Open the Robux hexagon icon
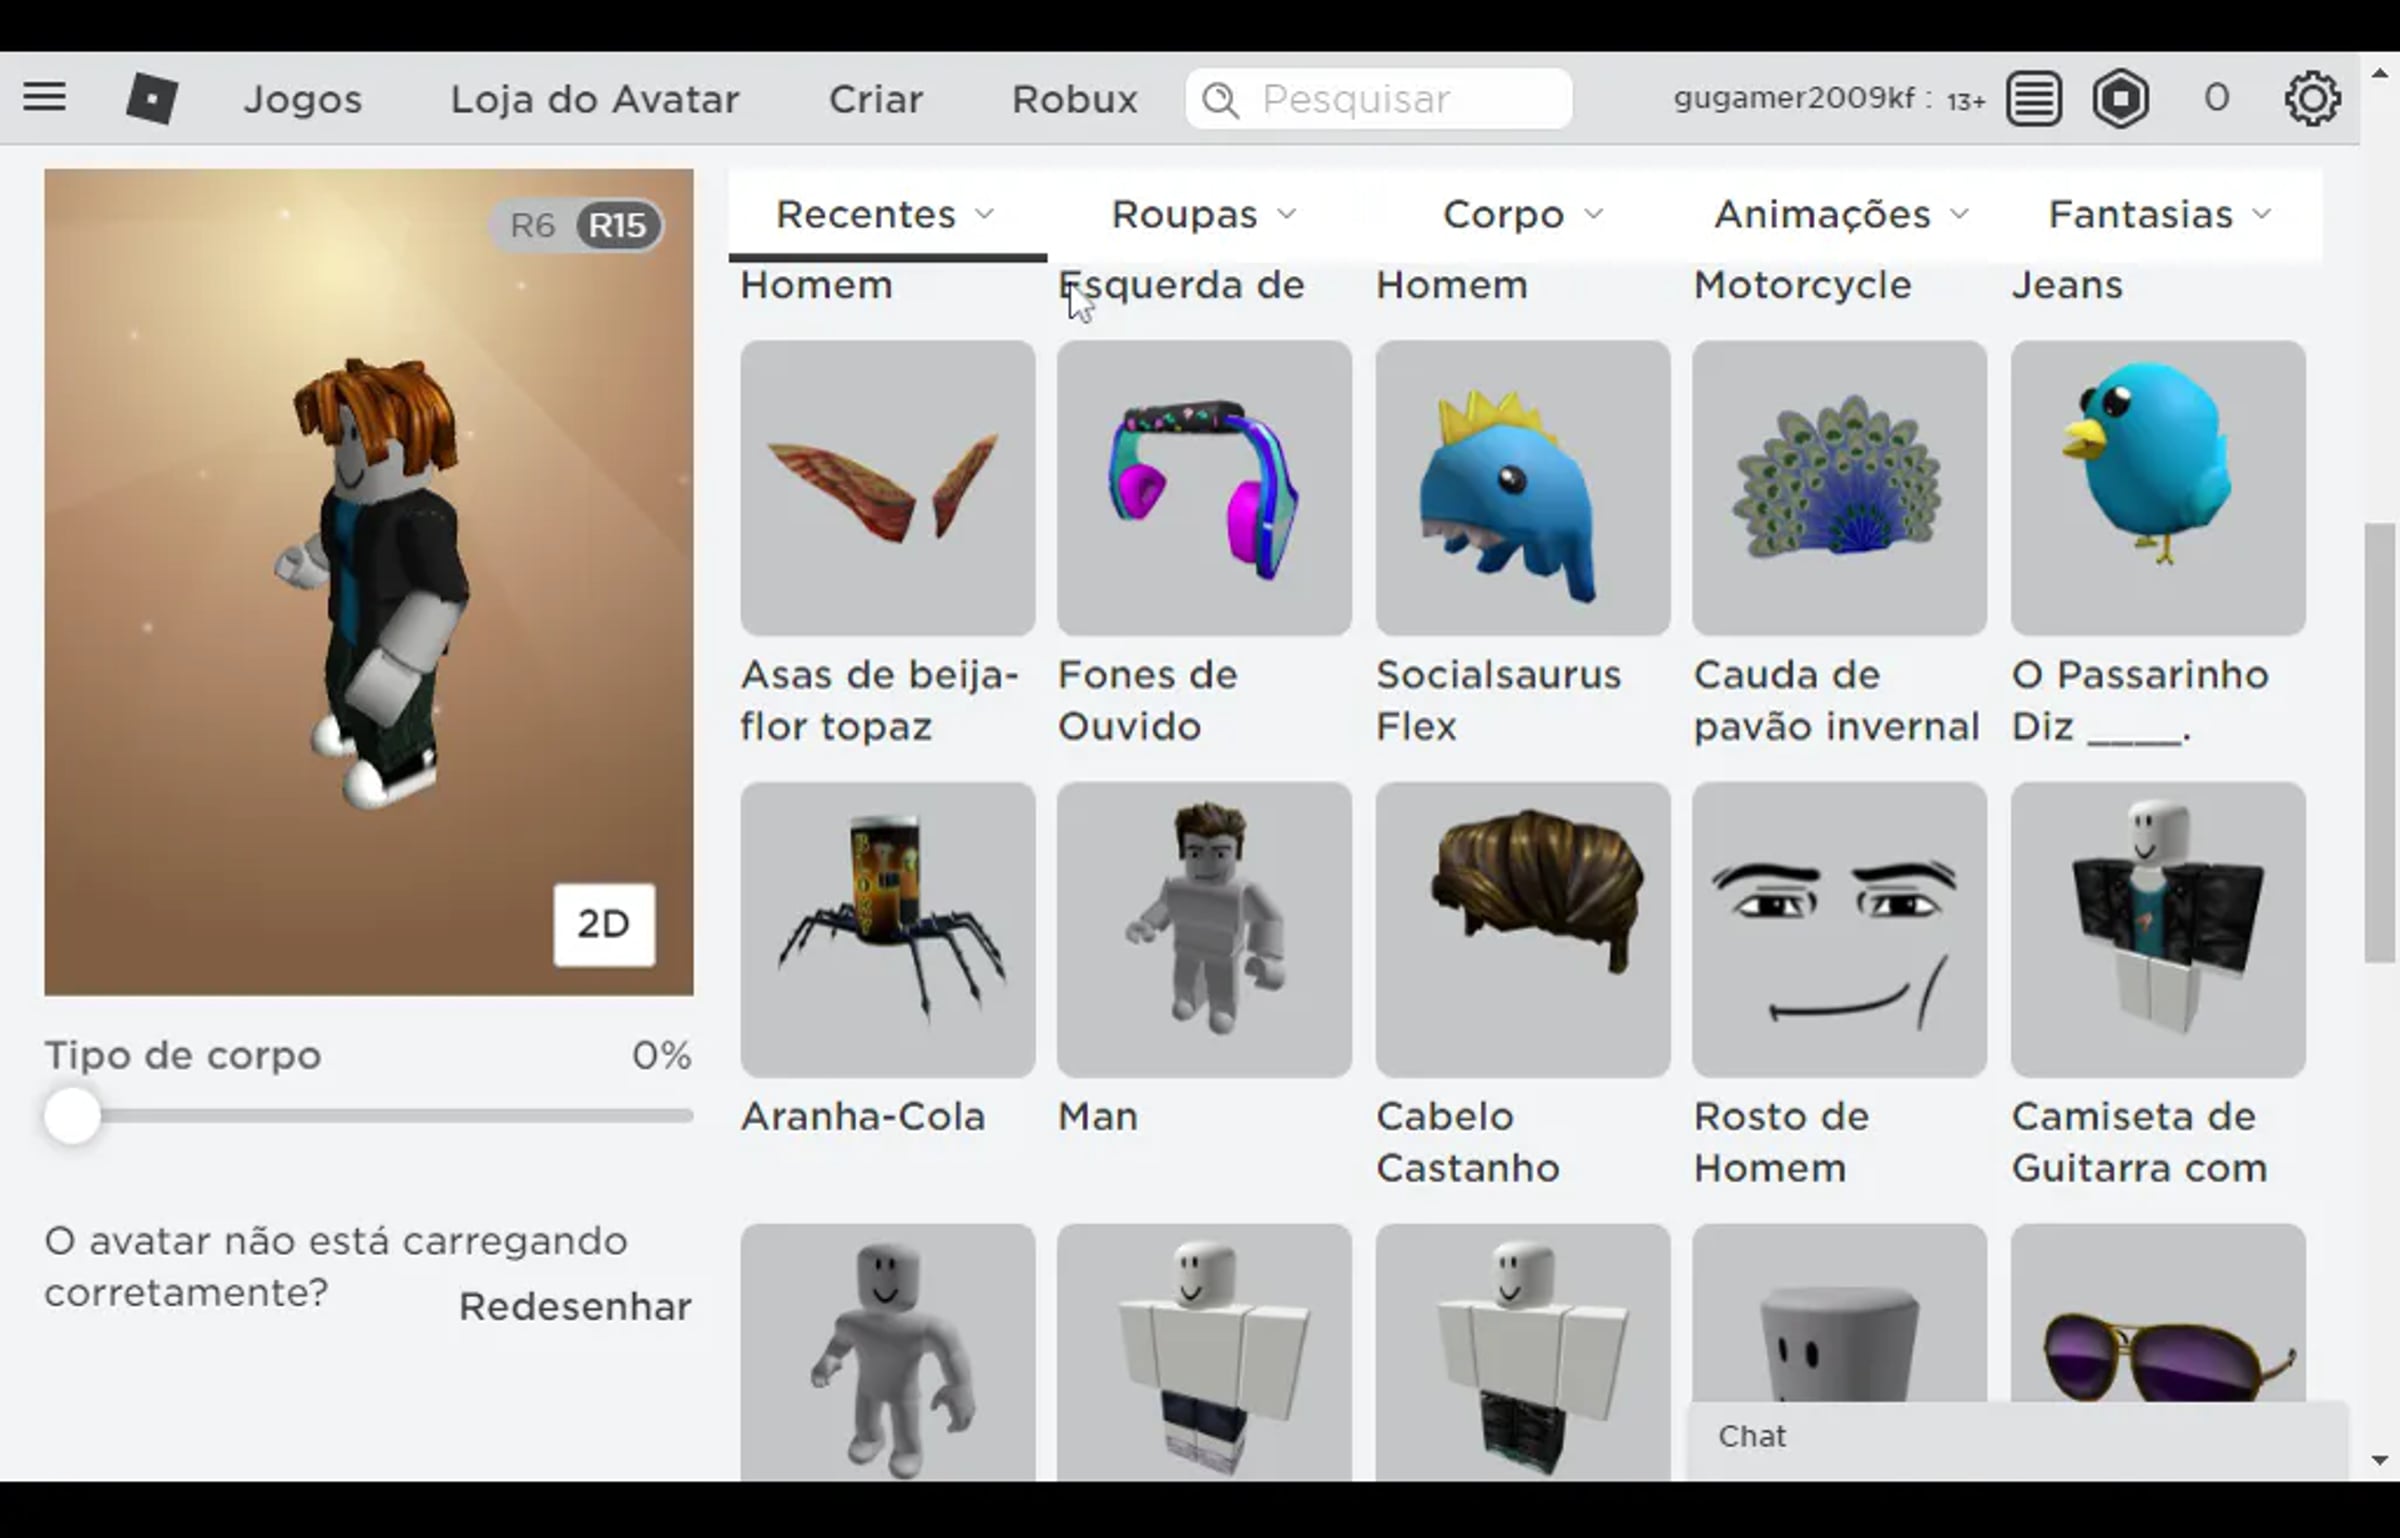 point(2121,98)
